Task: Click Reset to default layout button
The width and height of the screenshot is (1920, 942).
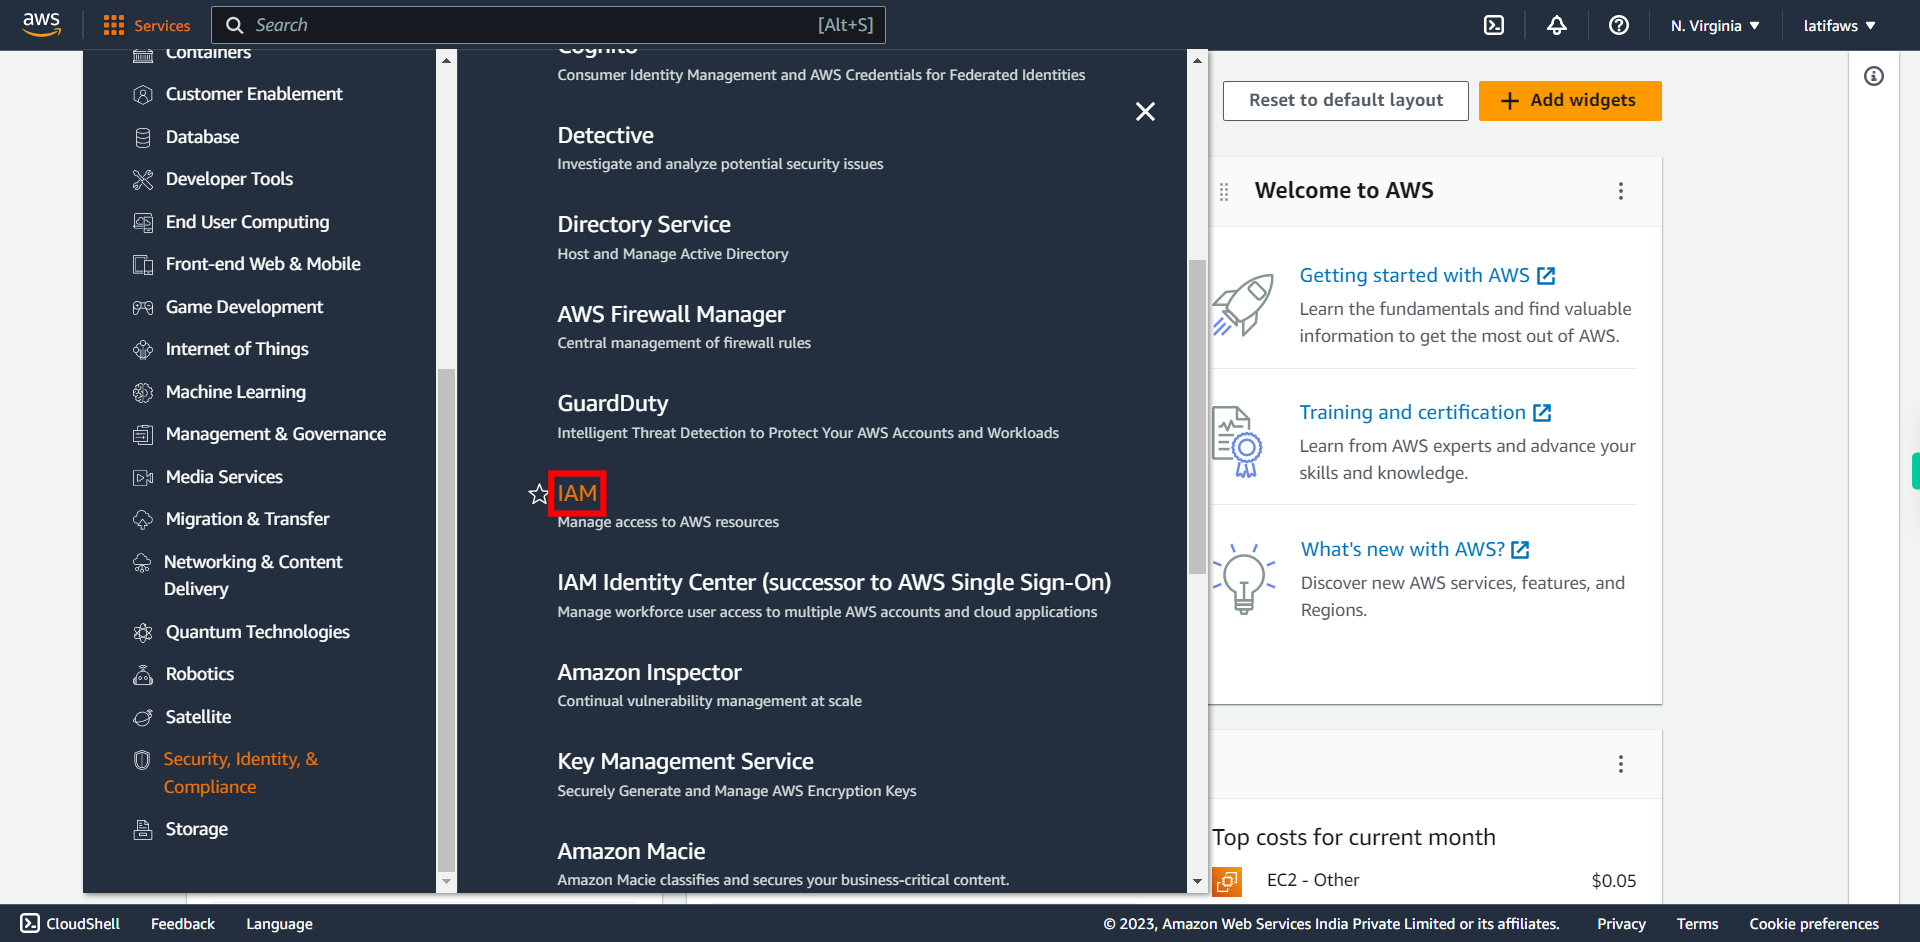Action: [x=1346, y=101]
